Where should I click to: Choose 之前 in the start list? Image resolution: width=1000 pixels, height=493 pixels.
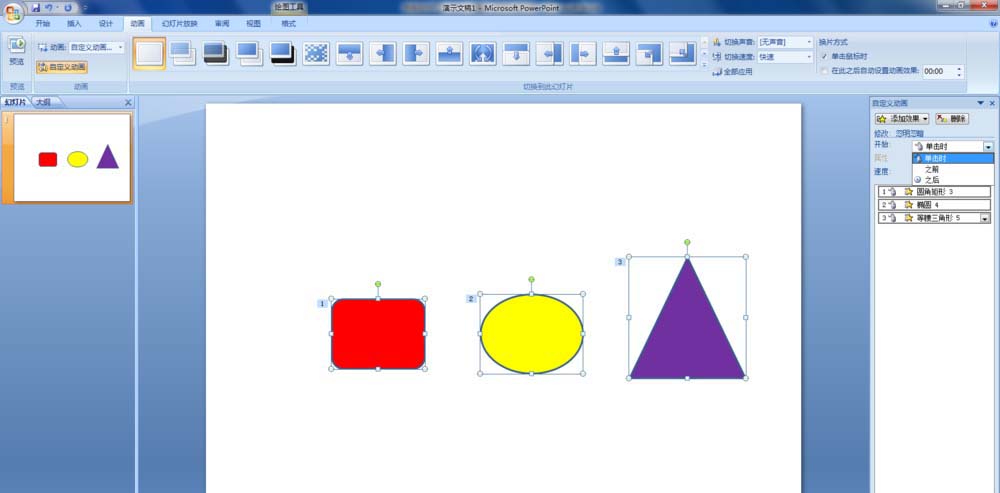(x=953, y=169)
